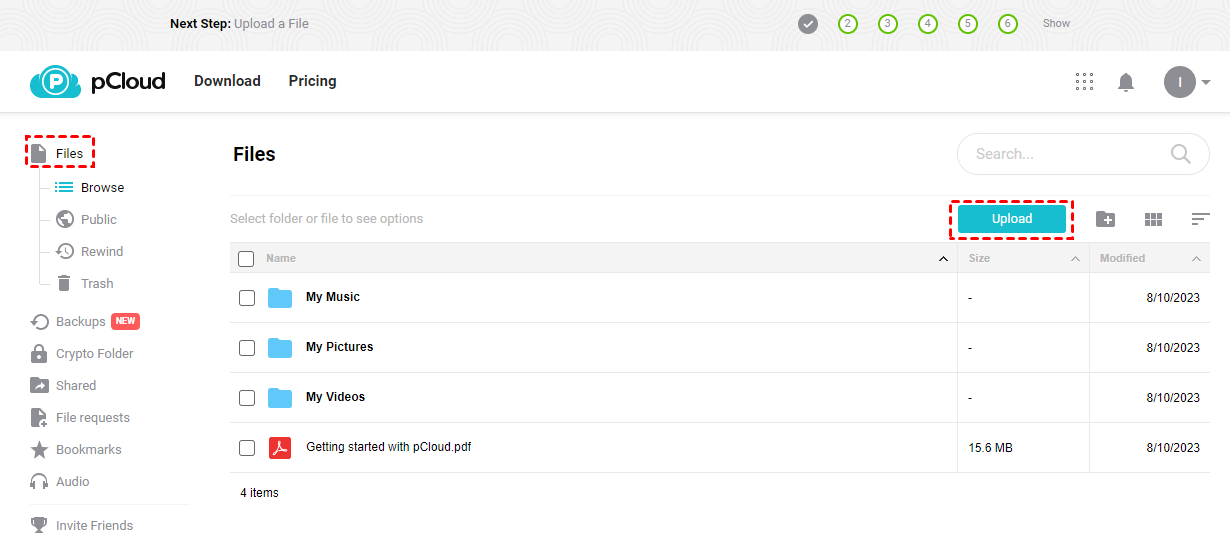Click the new folder icon
The image size is (1230, 560).
1105,219
